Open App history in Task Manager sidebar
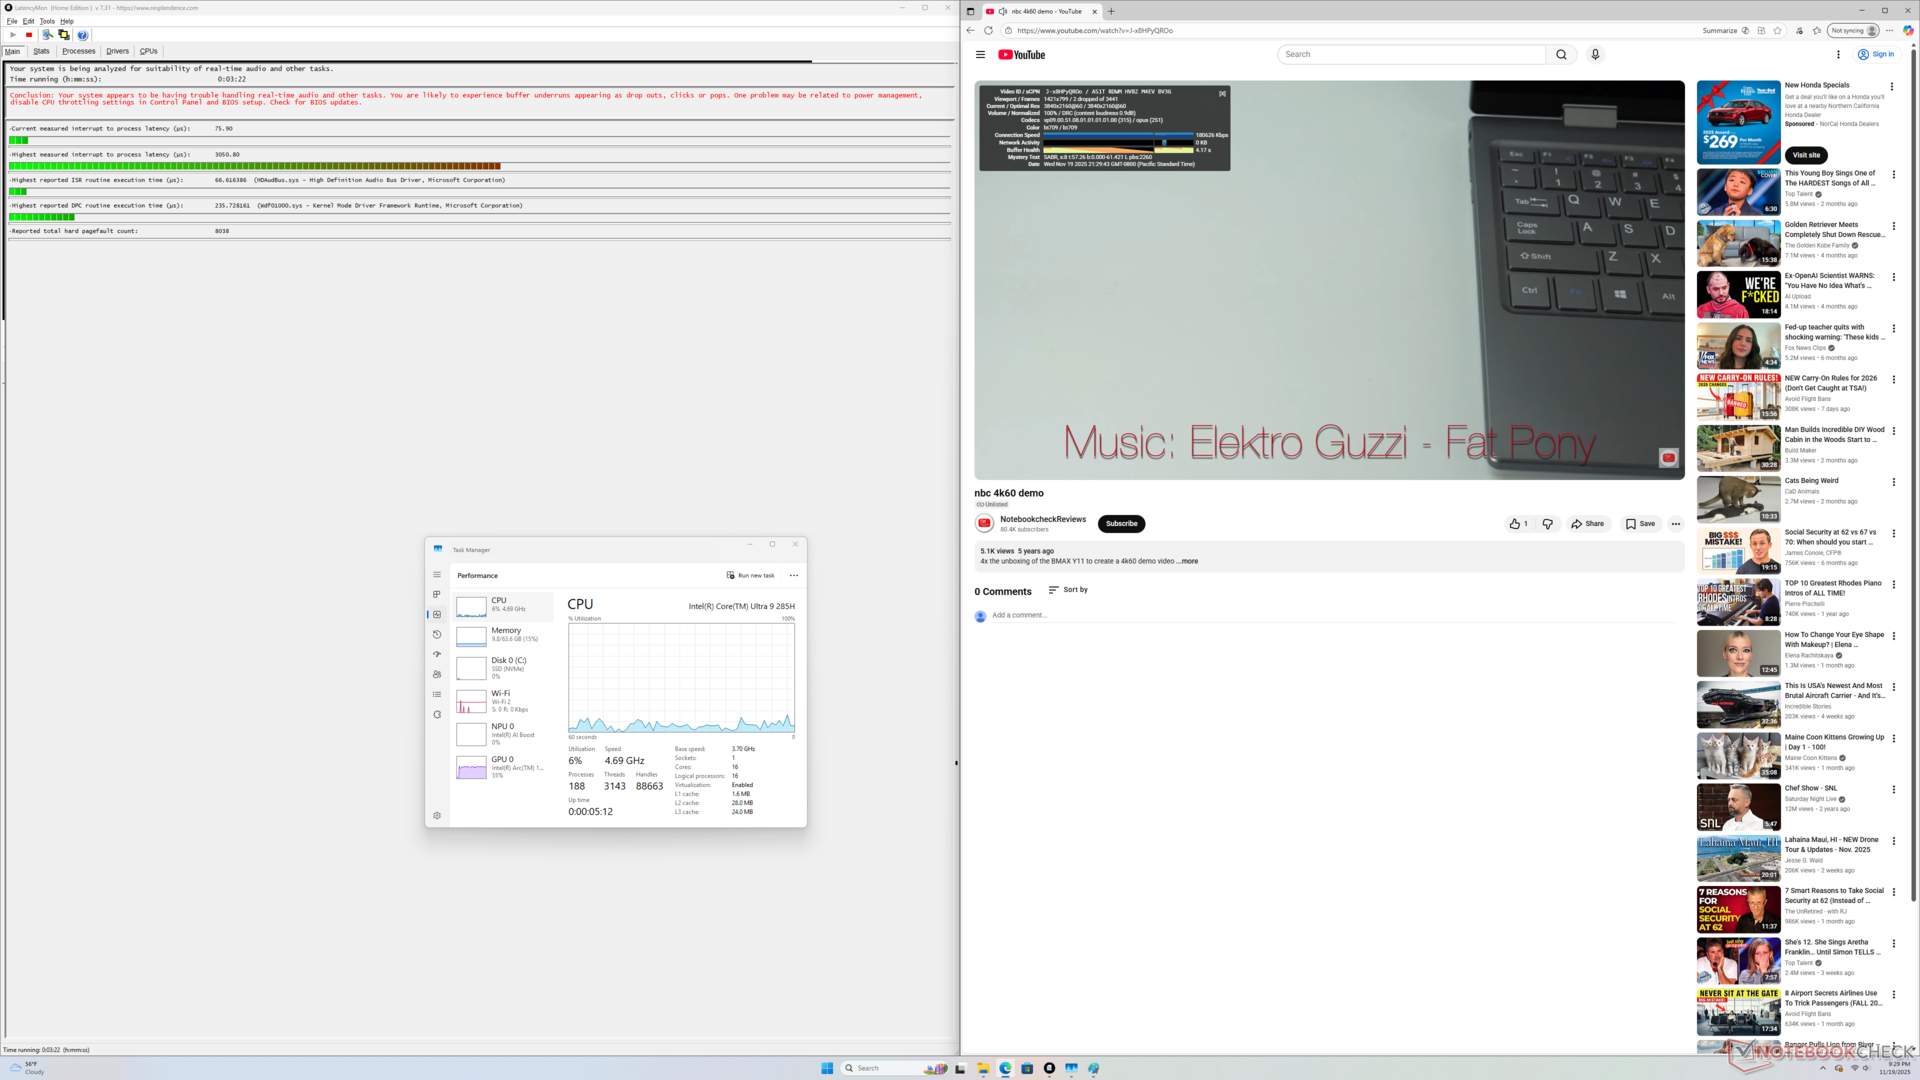 point(437,634)
